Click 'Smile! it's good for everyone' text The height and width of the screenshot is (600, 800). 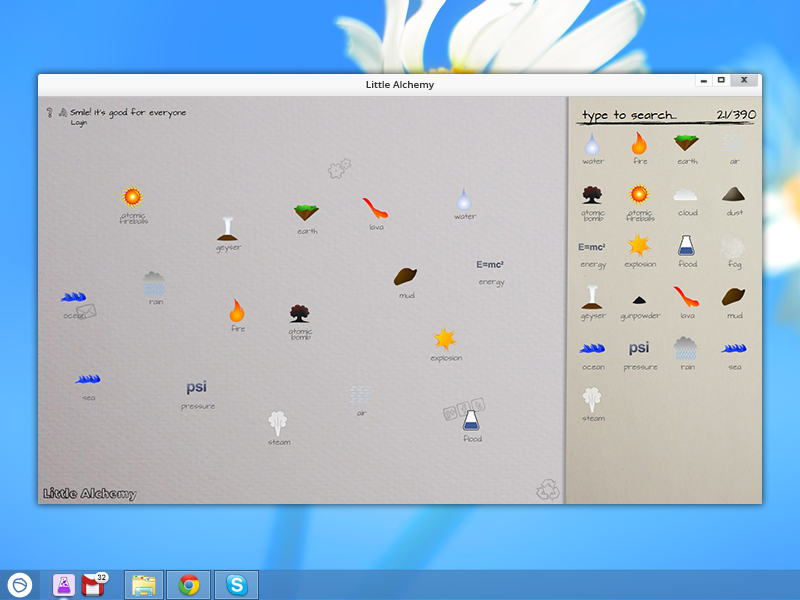pyautogui.click(x=128, y=112)
